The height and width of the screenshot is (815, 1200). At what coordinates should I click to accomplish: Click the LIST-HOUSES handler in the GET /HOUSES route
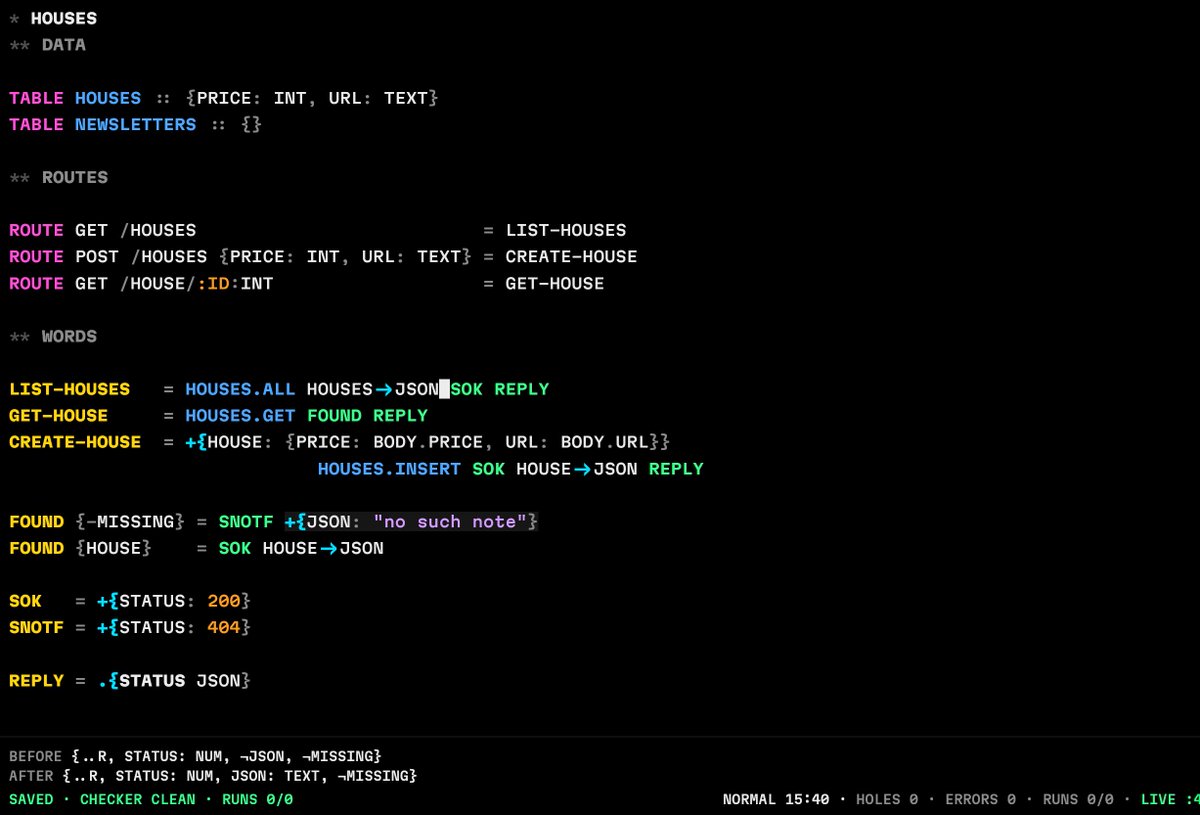[x=566, y=230]
